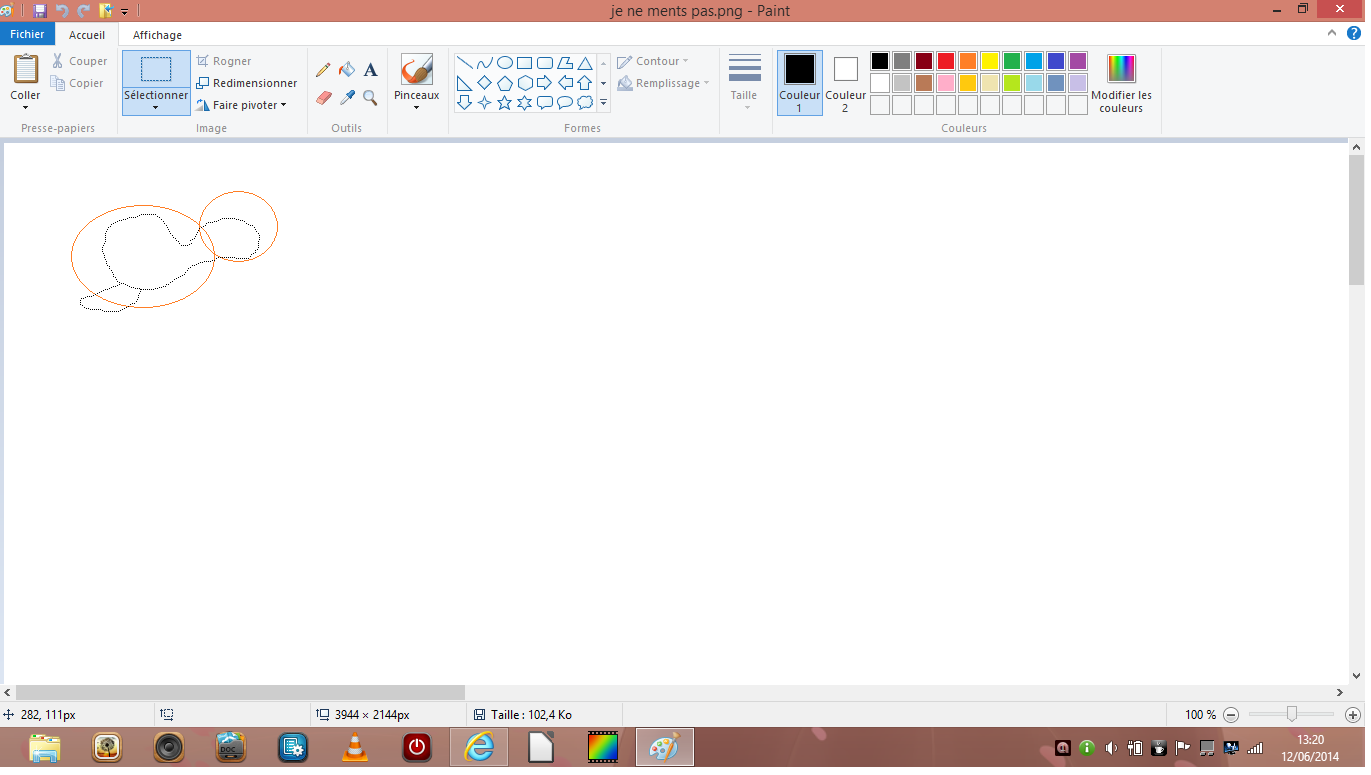Switch to the Affichage tab

tap(157, 35)
